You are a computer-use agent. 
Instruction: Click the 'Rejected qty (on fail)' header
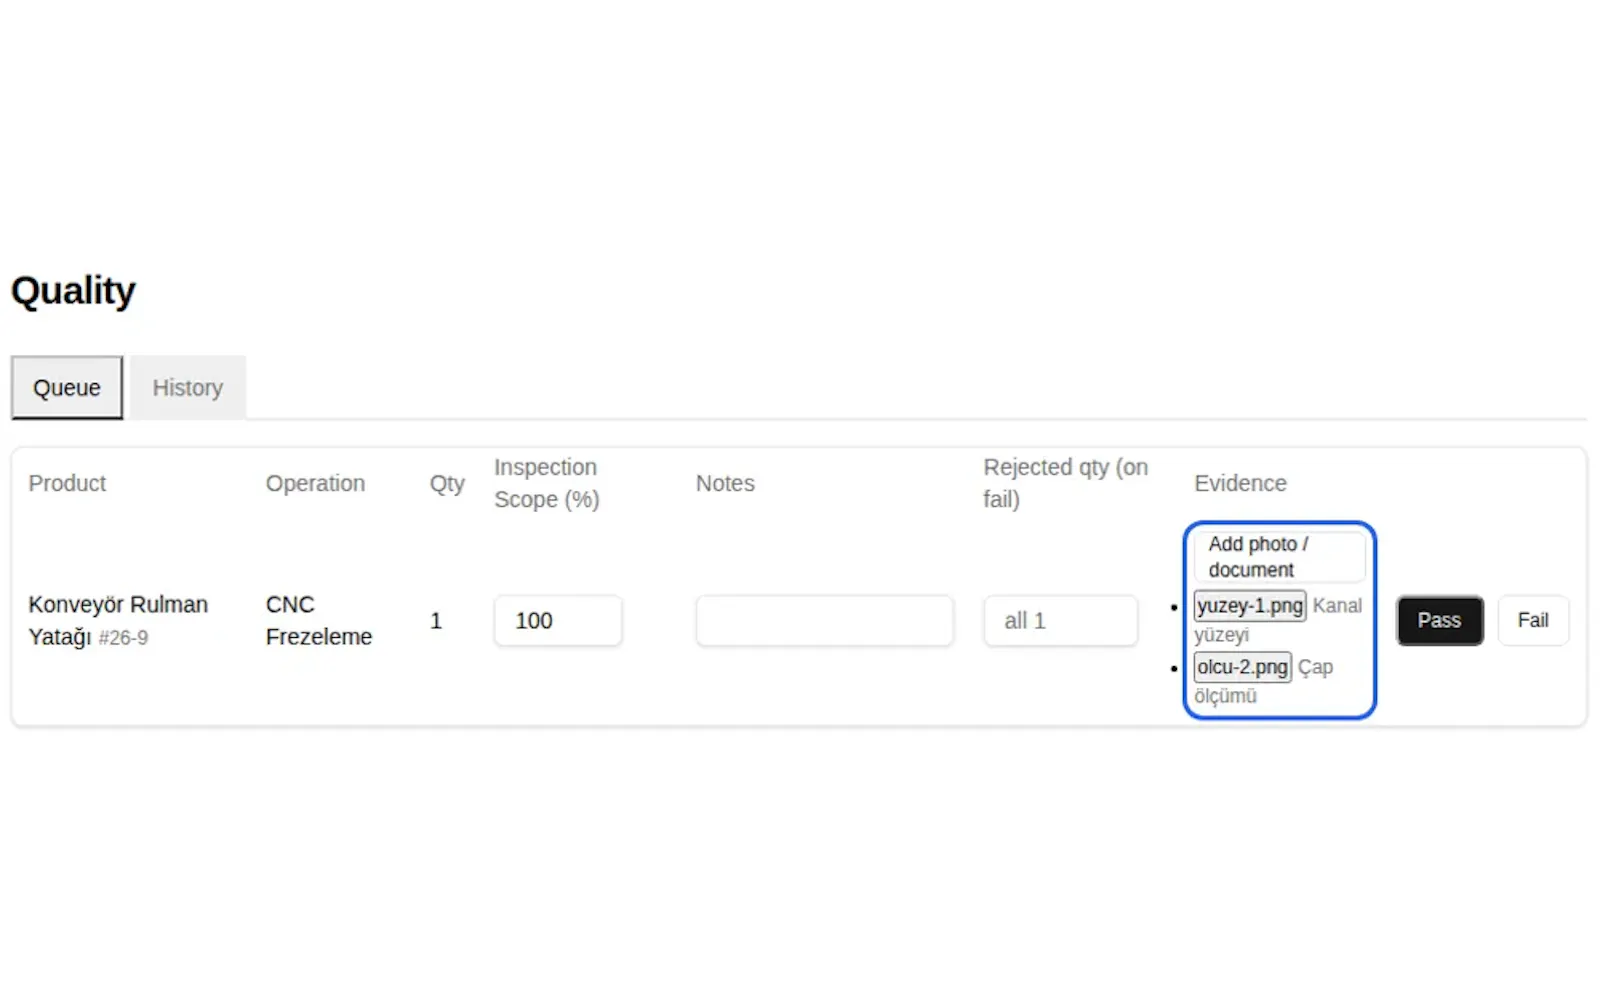click(x=1066, y=484)
